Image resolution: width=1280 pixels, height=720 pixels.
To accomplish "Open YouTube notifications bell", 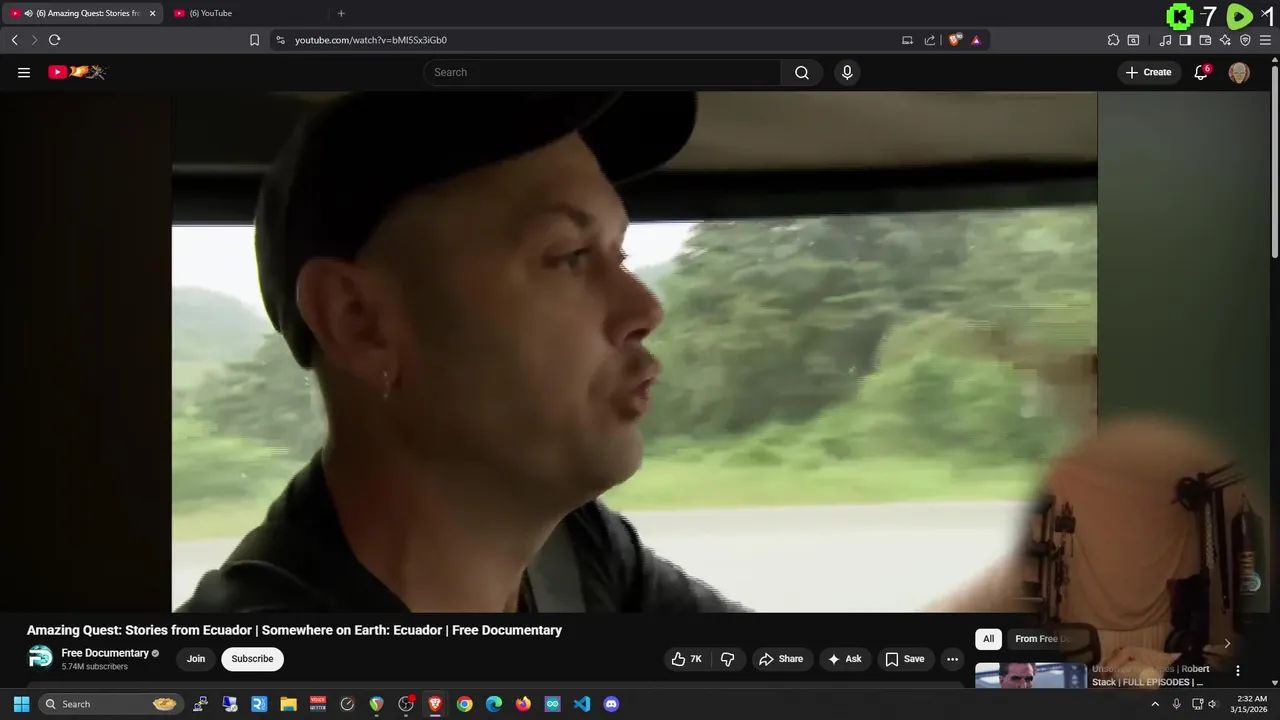I will [1202, 72].
